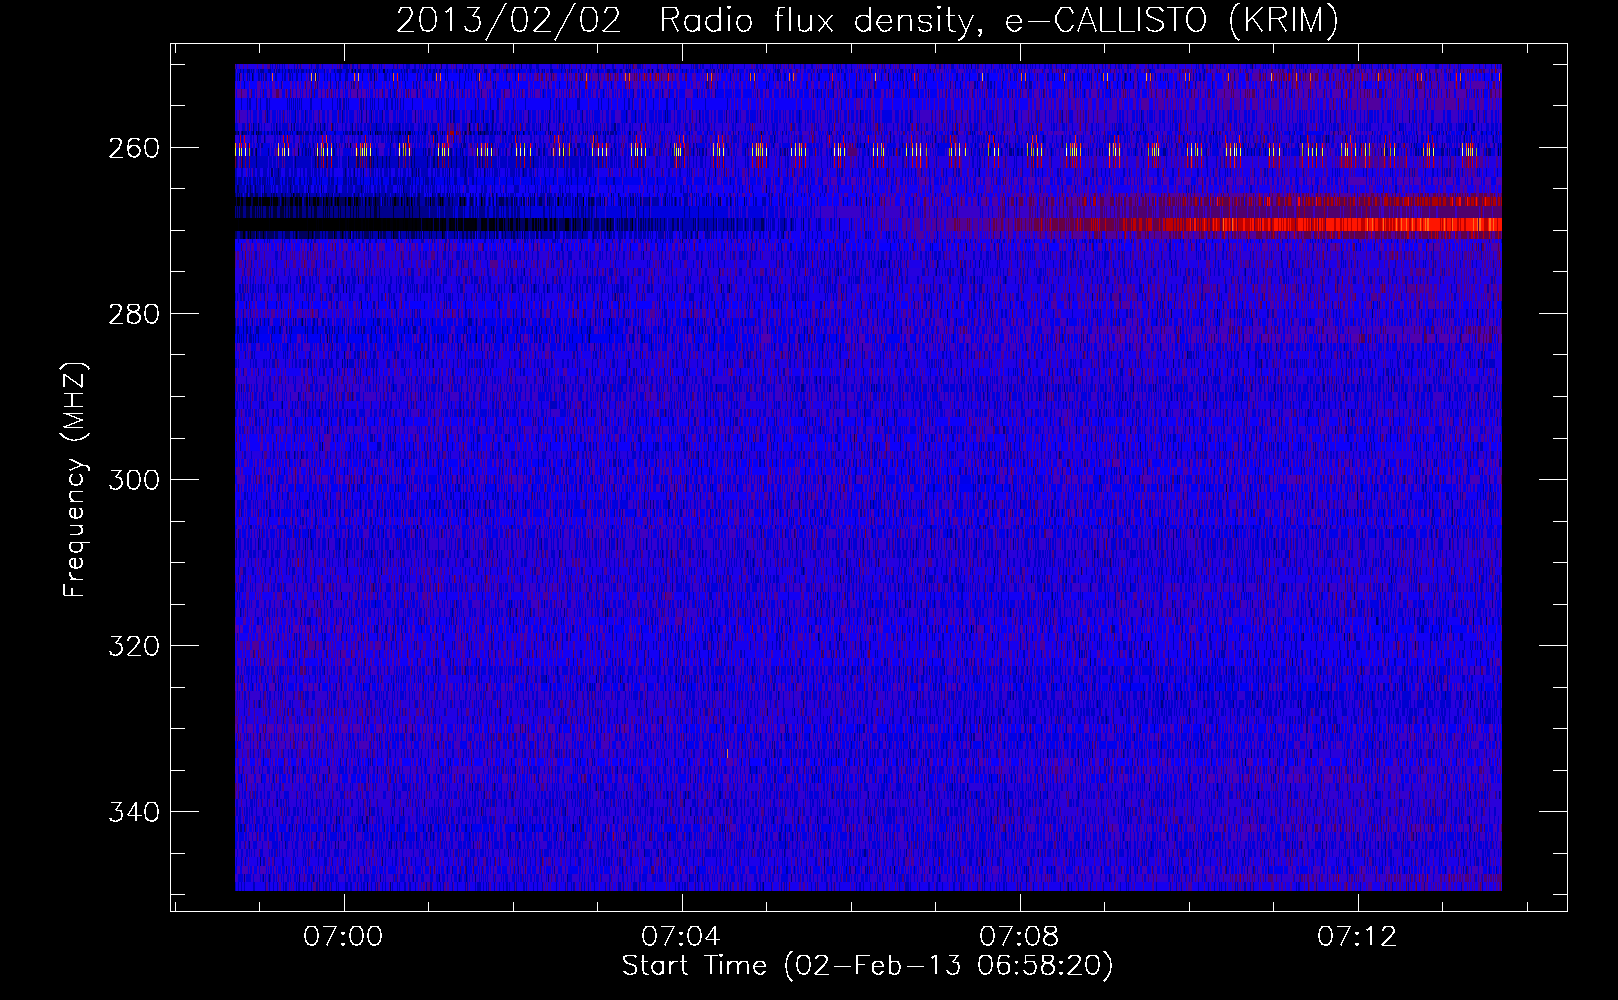Click the 07:04 time tick label
This screenshot has width=1618, height=1000.
point(681,937)
